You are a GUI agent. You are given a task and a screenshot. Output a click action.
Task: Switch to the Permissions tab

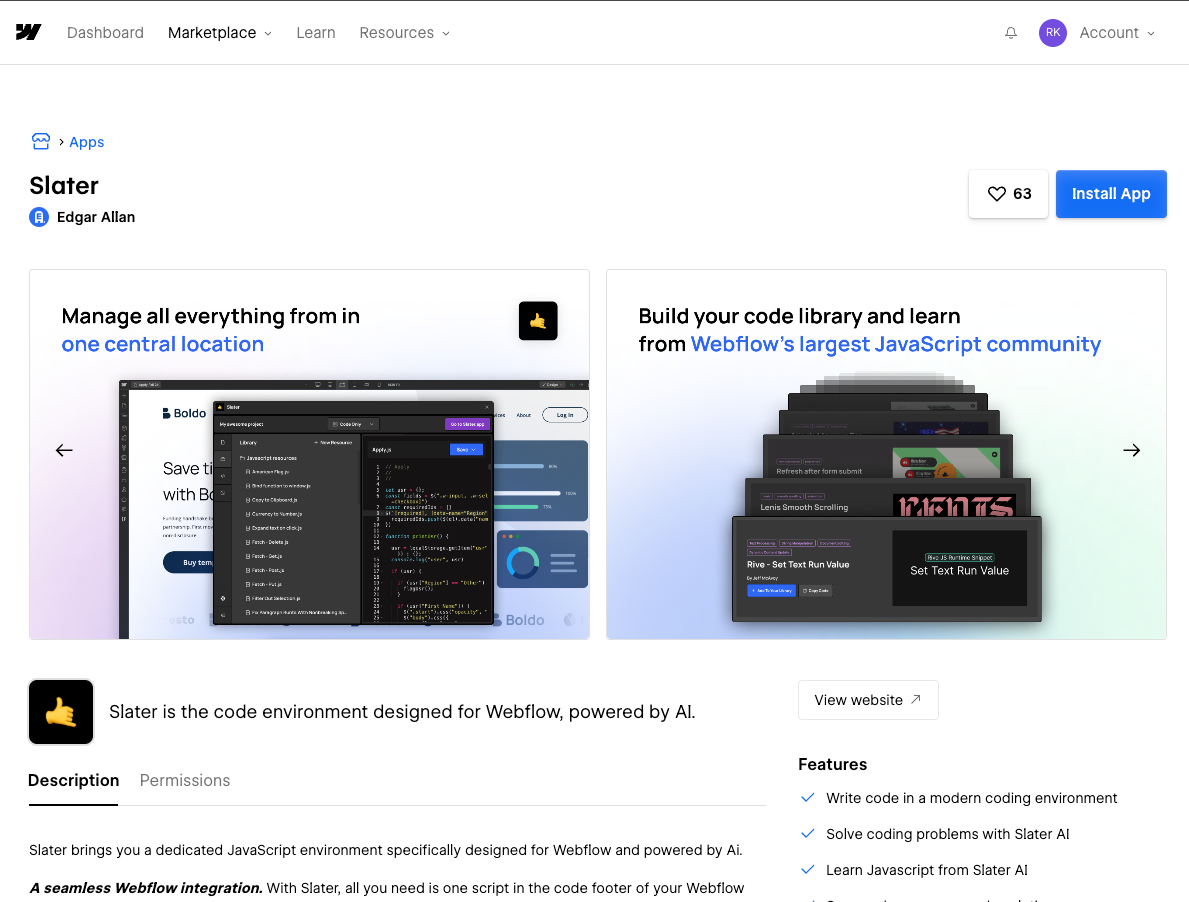(185, 781)
